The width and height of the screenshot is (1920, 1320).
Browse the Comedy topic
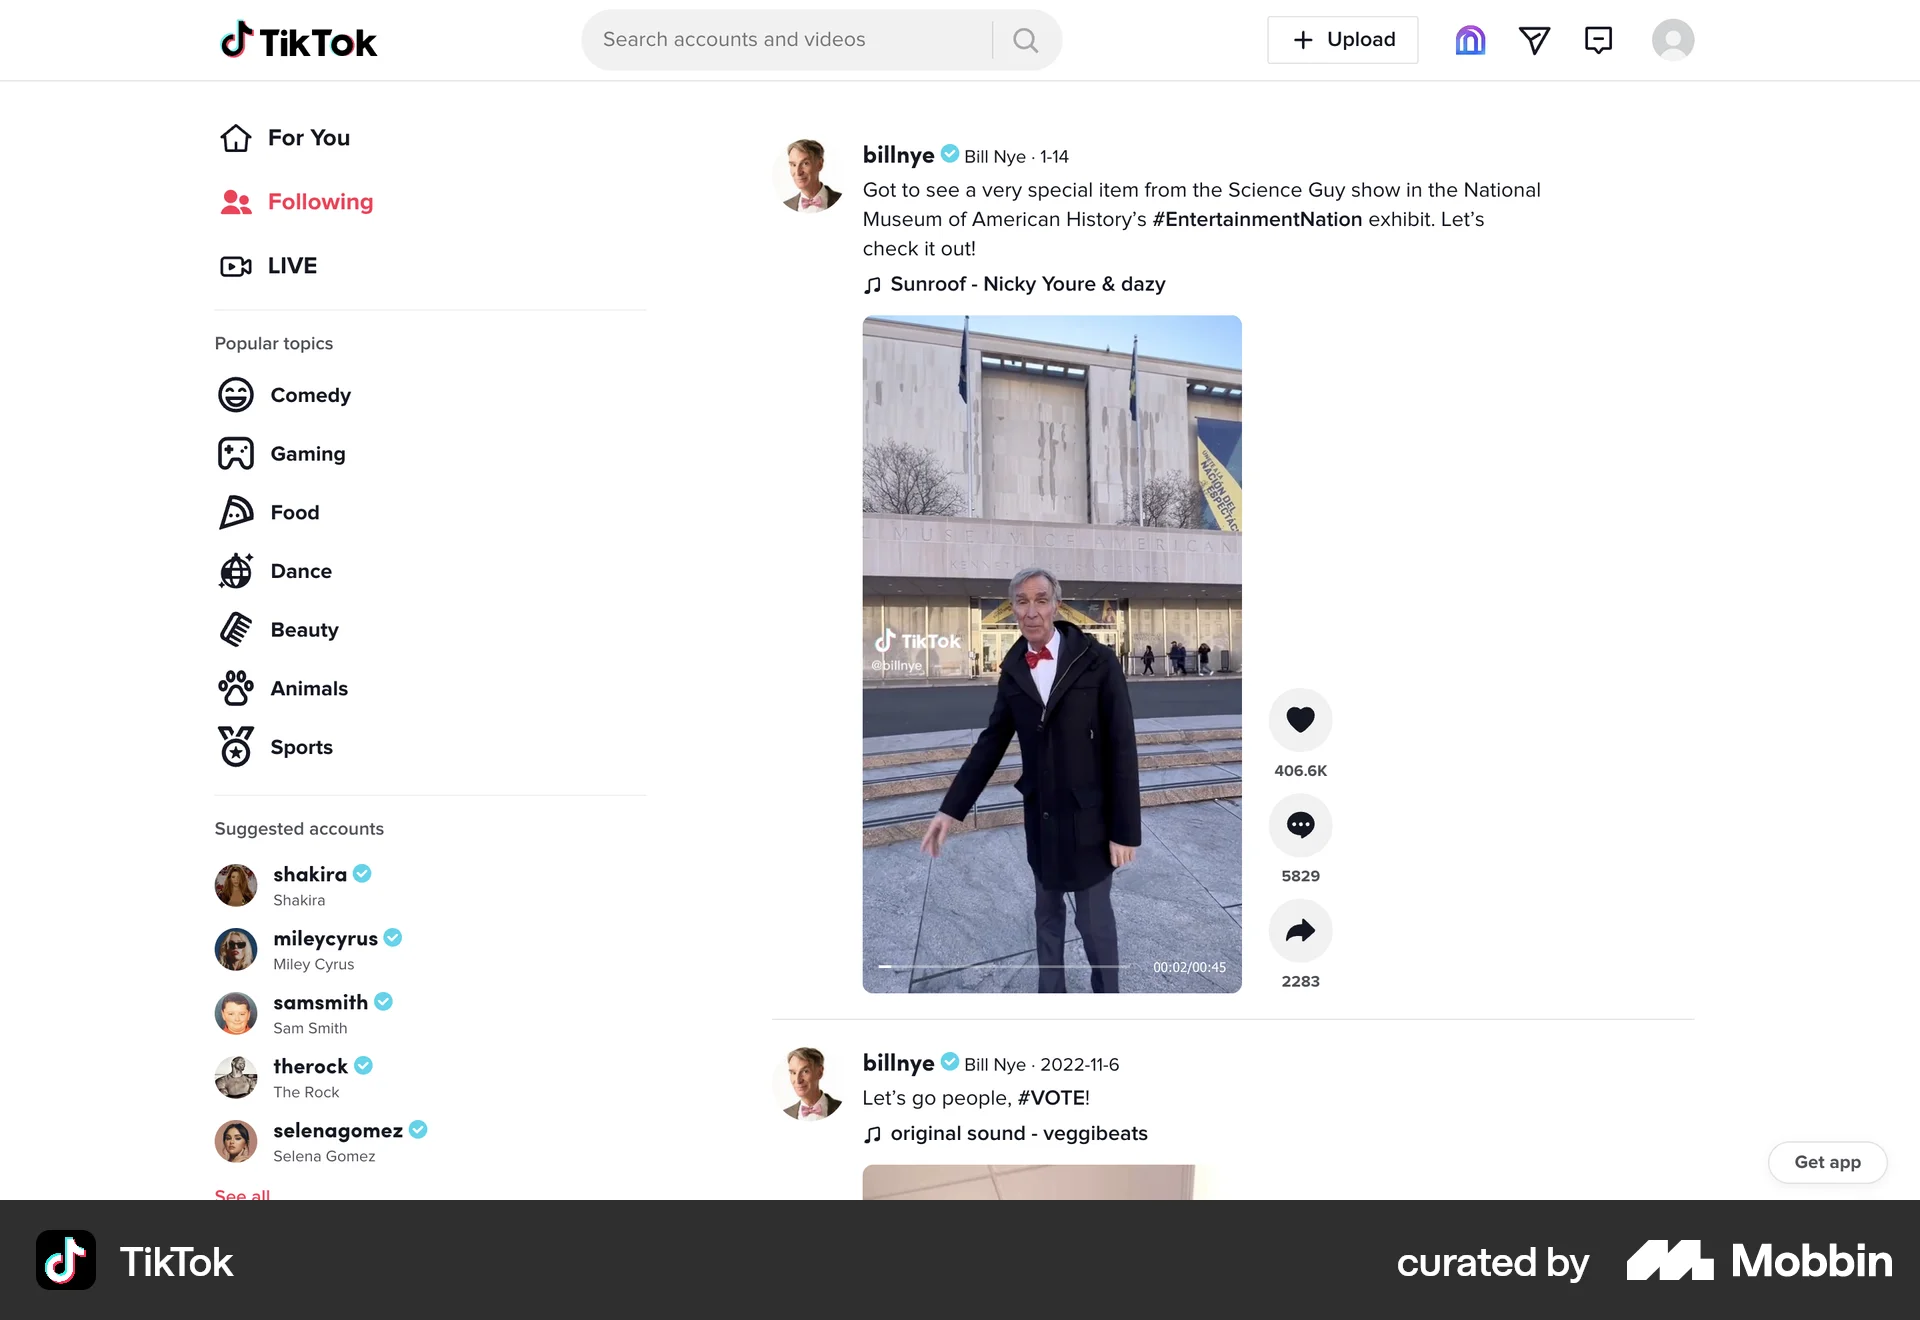pos(310,395)
